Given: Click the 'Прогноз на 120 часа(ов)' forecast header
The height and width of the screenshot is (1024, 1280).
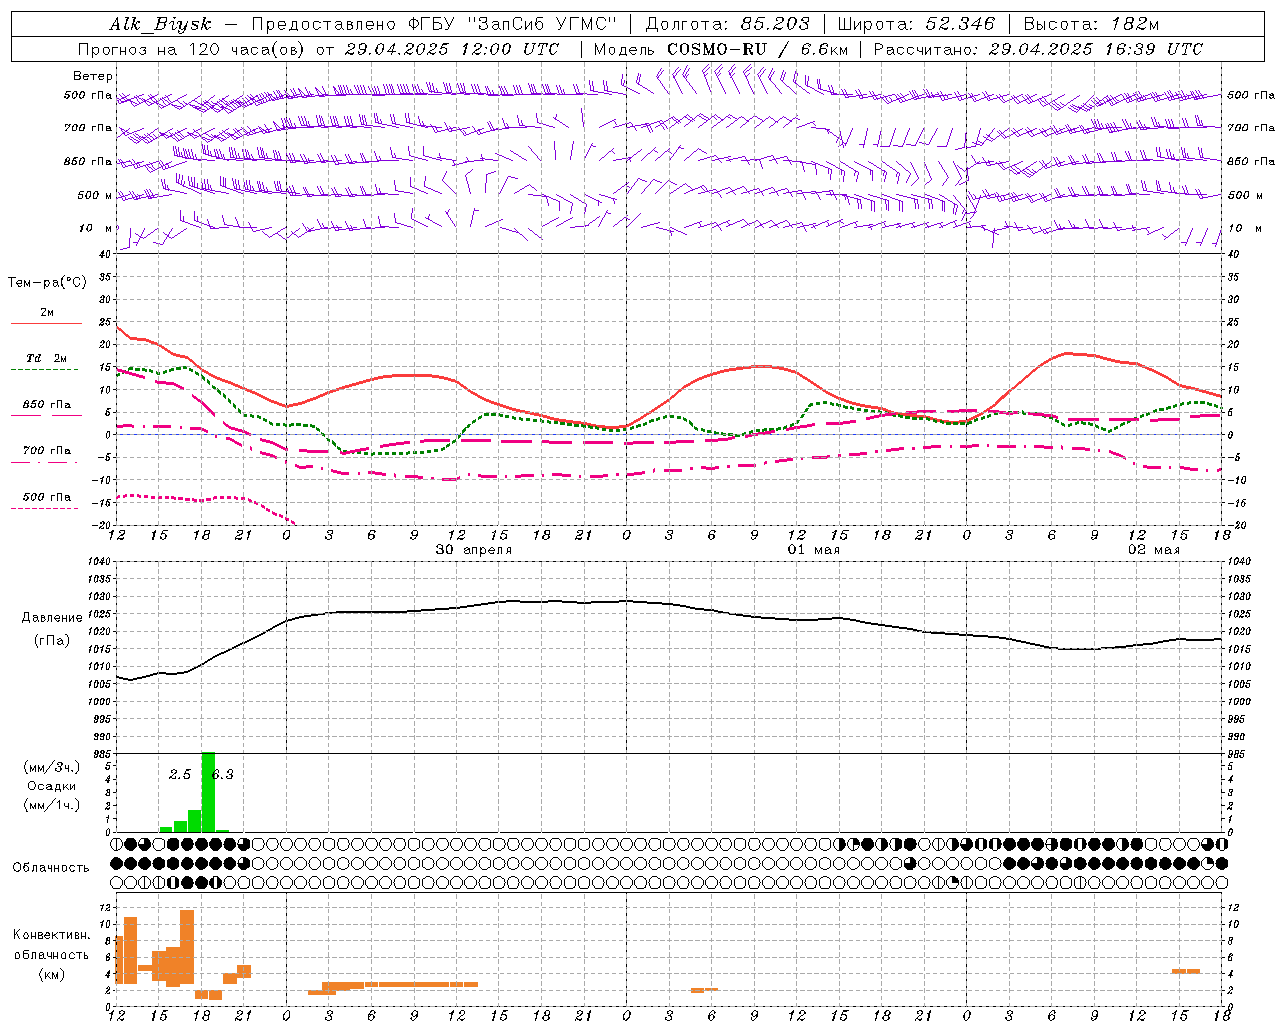Looking at the screenshot, I should (x=191, y=49).
